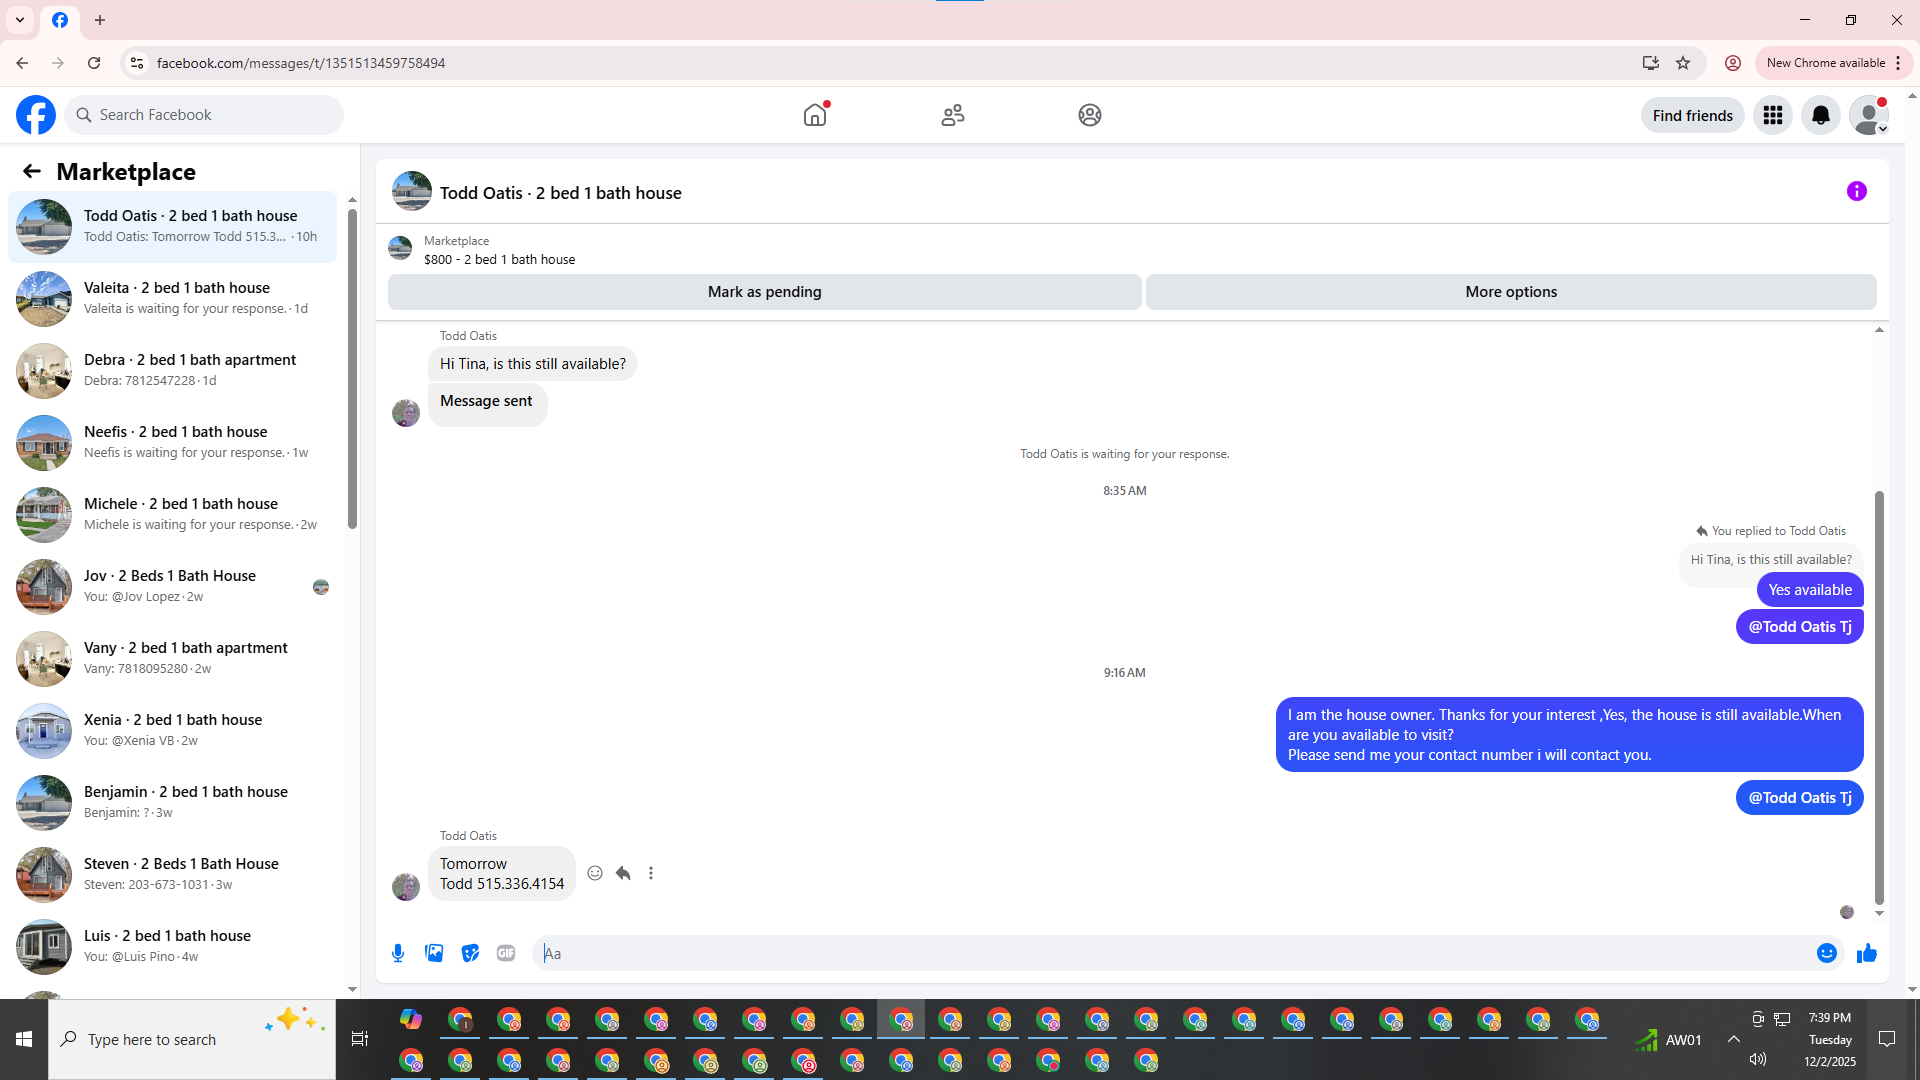Expand the account profile menu
This screenshot has width=1920, height=1080.
(1869, 115)
